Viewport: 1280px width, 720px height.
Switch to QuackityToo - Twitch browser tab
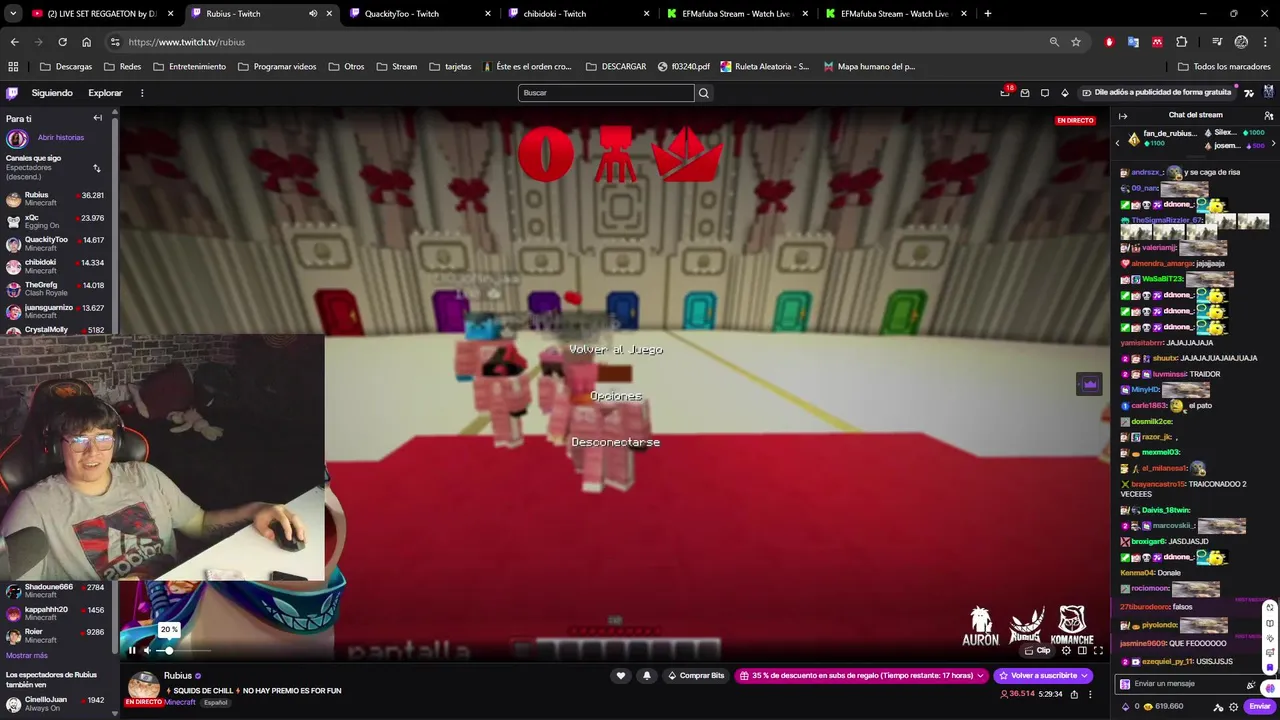(x=420, y=14)
